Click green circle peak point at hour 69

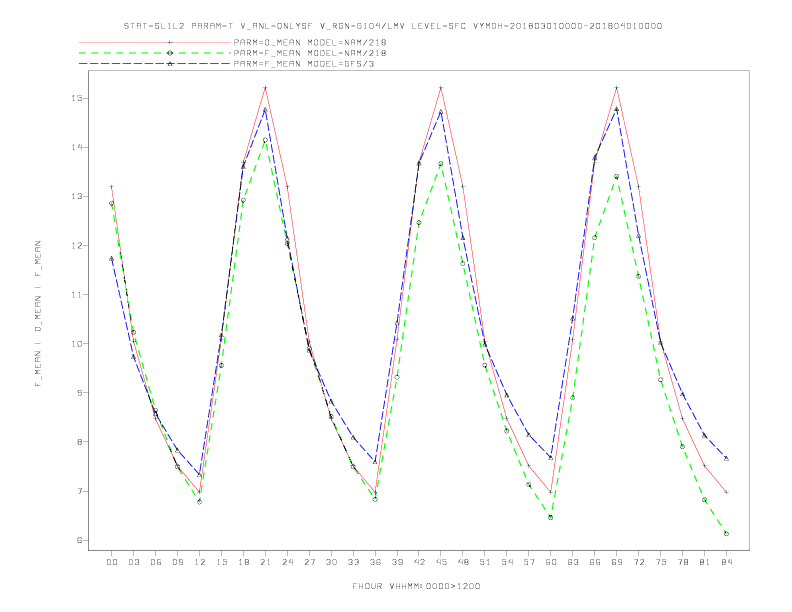616,177
